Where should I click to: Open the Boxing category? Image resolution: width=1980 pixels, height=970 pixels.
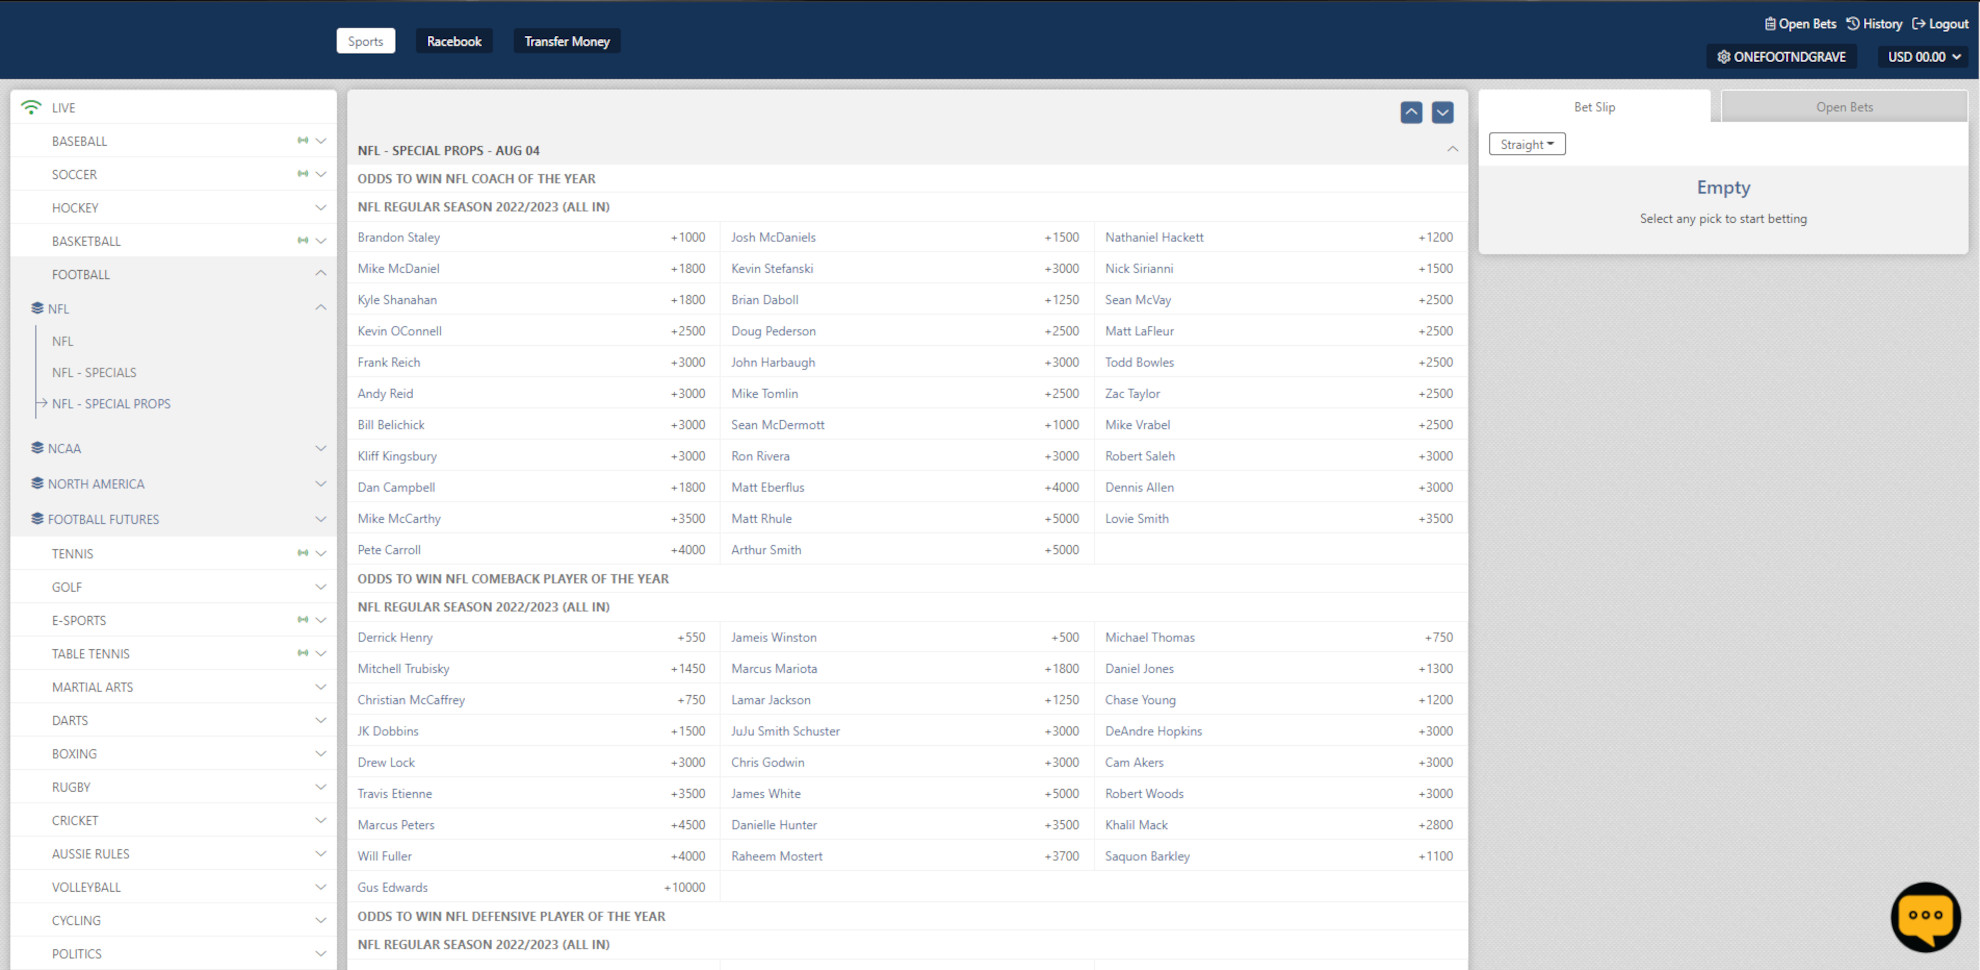click(x=174, y=754)
